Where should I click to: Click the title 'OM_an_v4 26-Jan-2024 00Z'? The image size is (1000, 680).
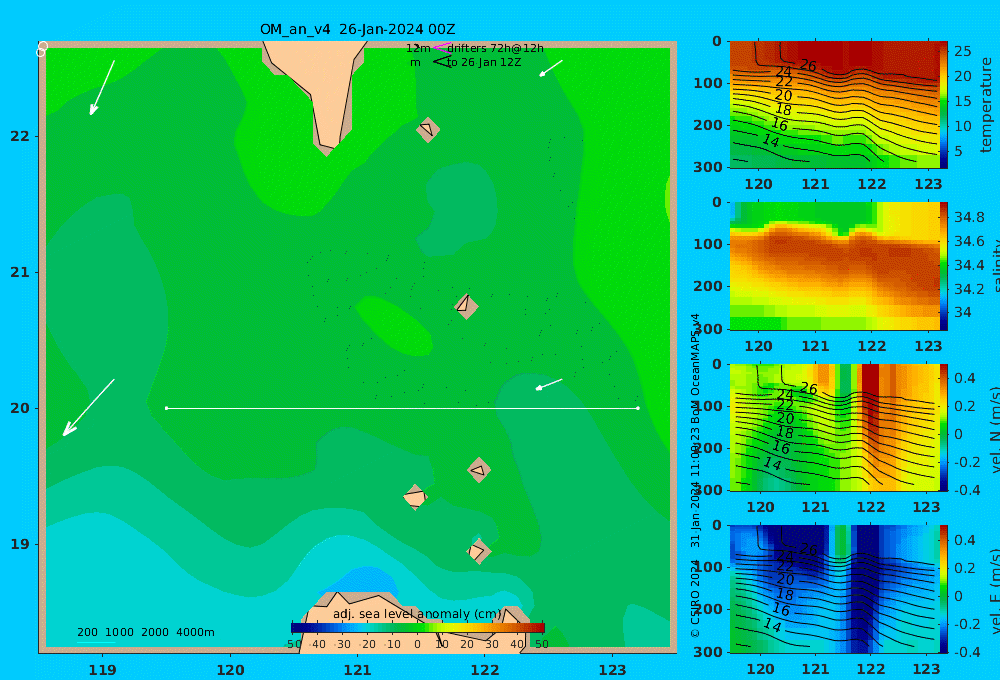tap(357, 29)
